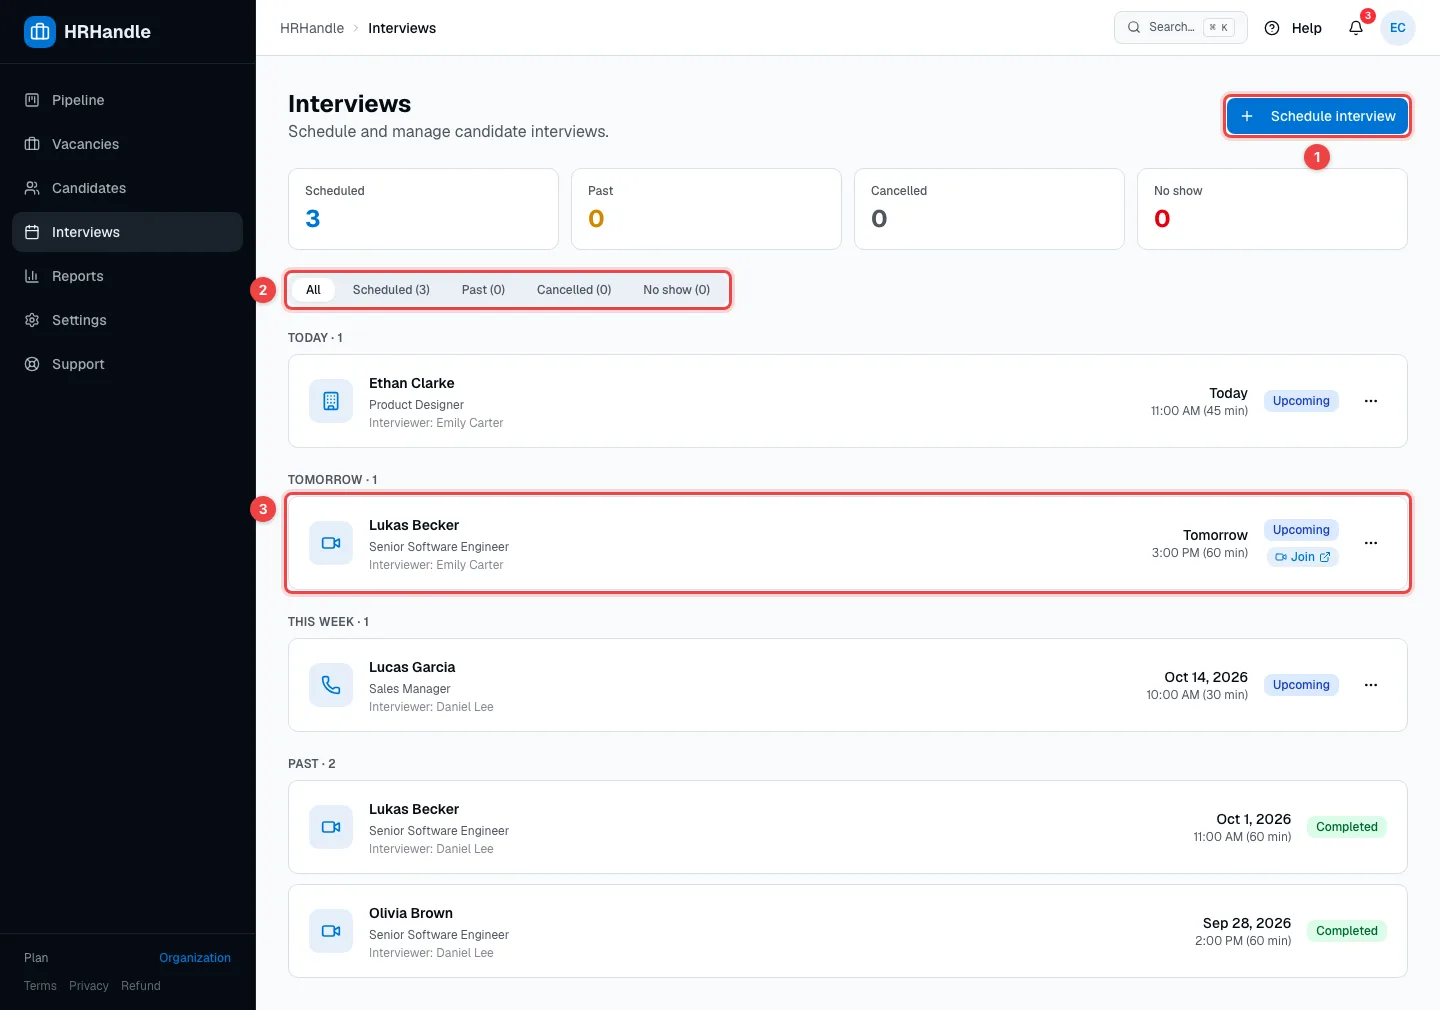The width and height of the screenshot is (1440, 1010).
Task: Select the All filter tab
Action: (313, 290)
